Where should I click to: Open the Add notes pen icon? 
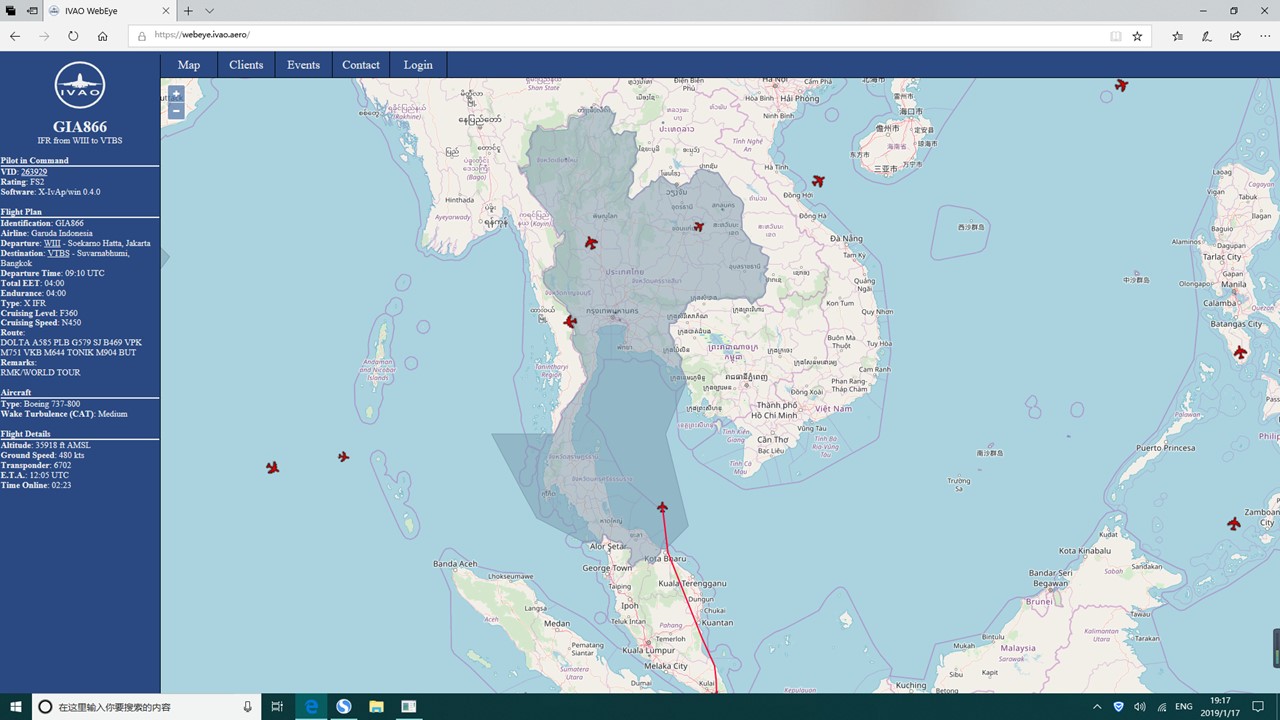[1207, 36]
